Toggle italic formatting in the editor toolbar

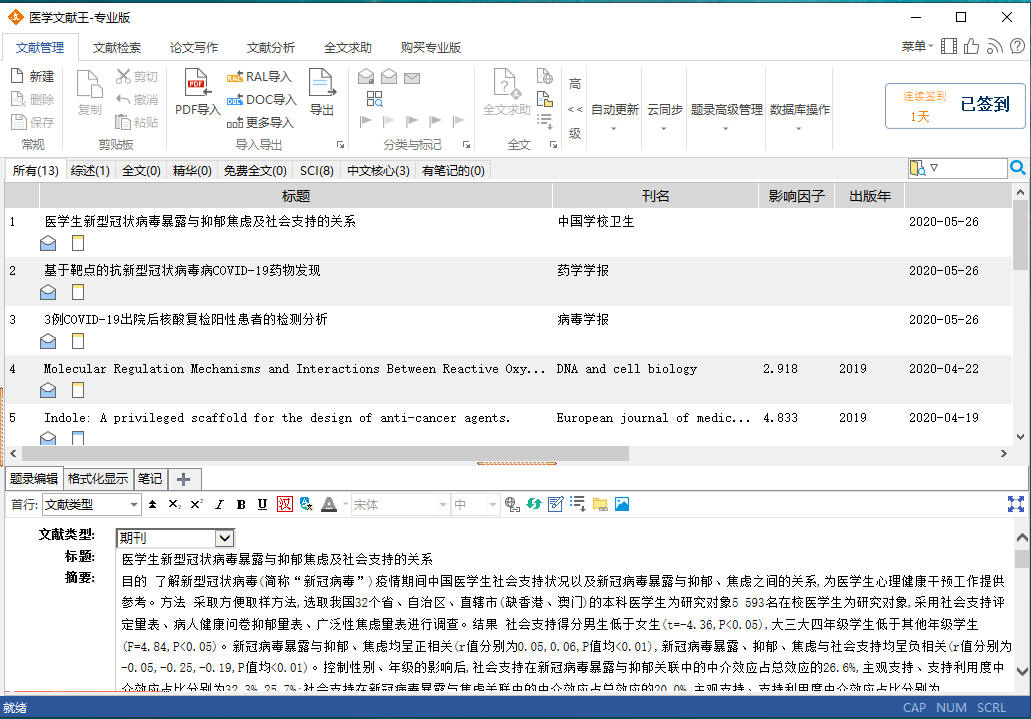coord(218,505)
